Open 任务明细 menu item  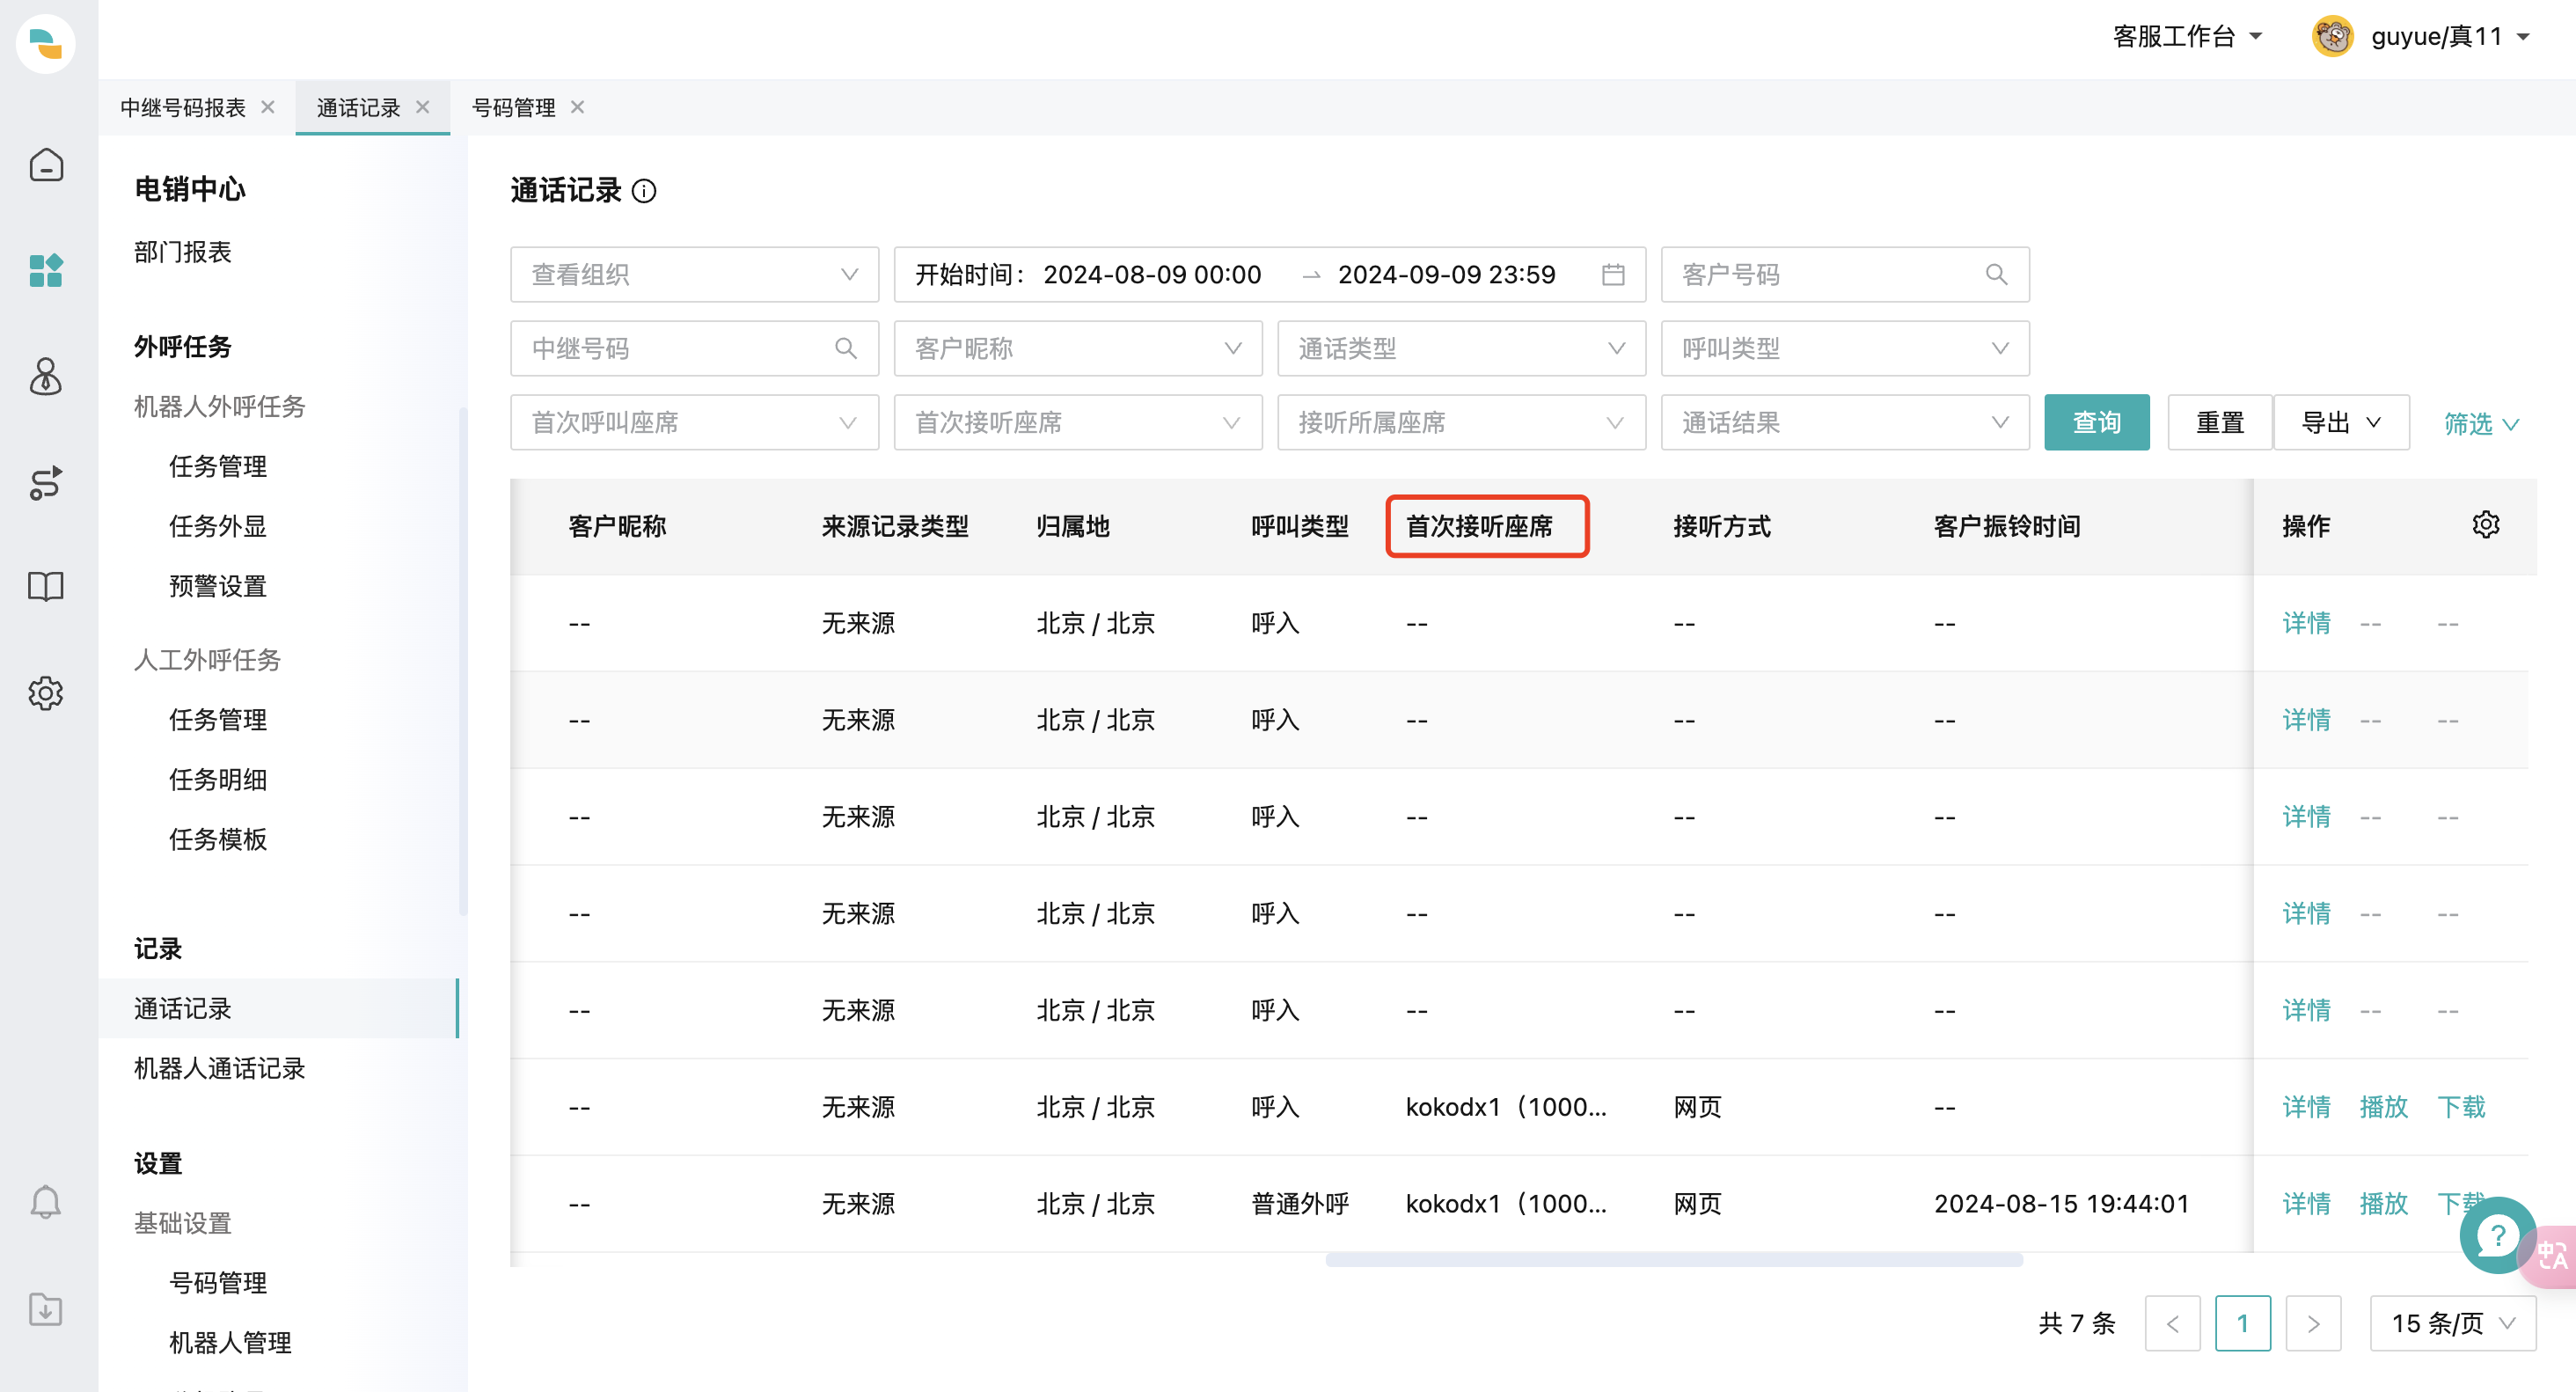coord(218,780)
